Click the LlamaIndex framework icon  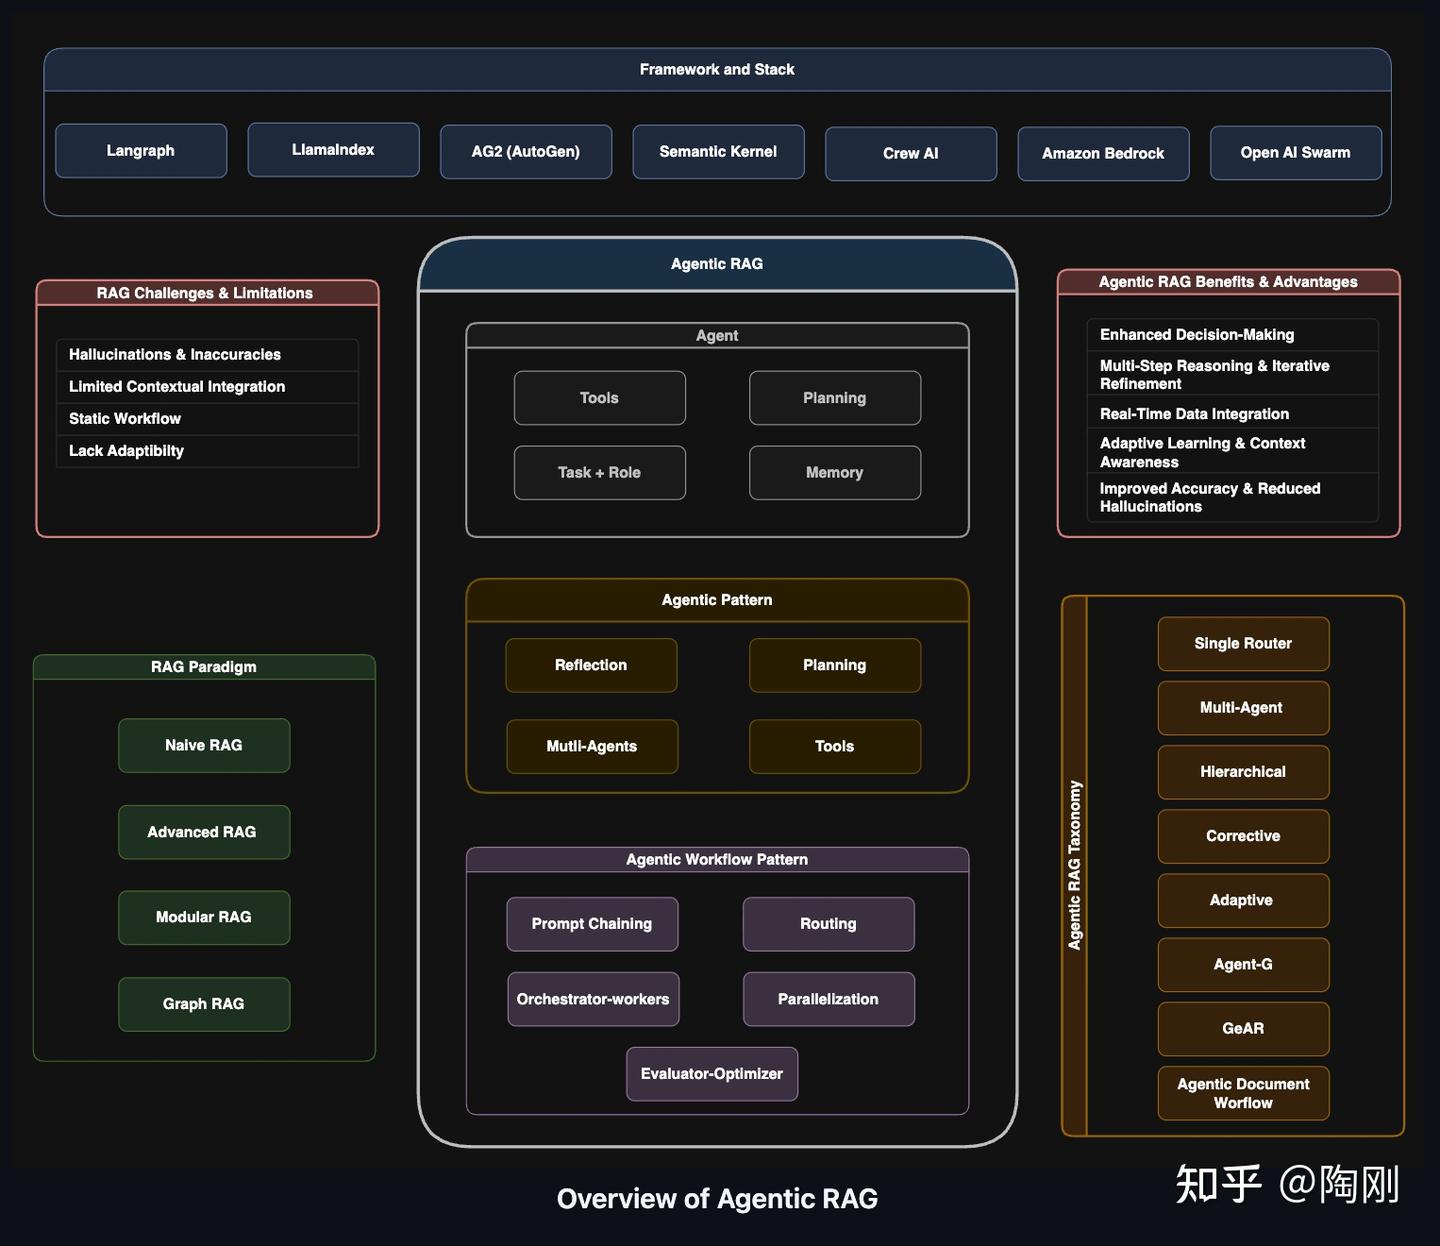tap(333, 149)
